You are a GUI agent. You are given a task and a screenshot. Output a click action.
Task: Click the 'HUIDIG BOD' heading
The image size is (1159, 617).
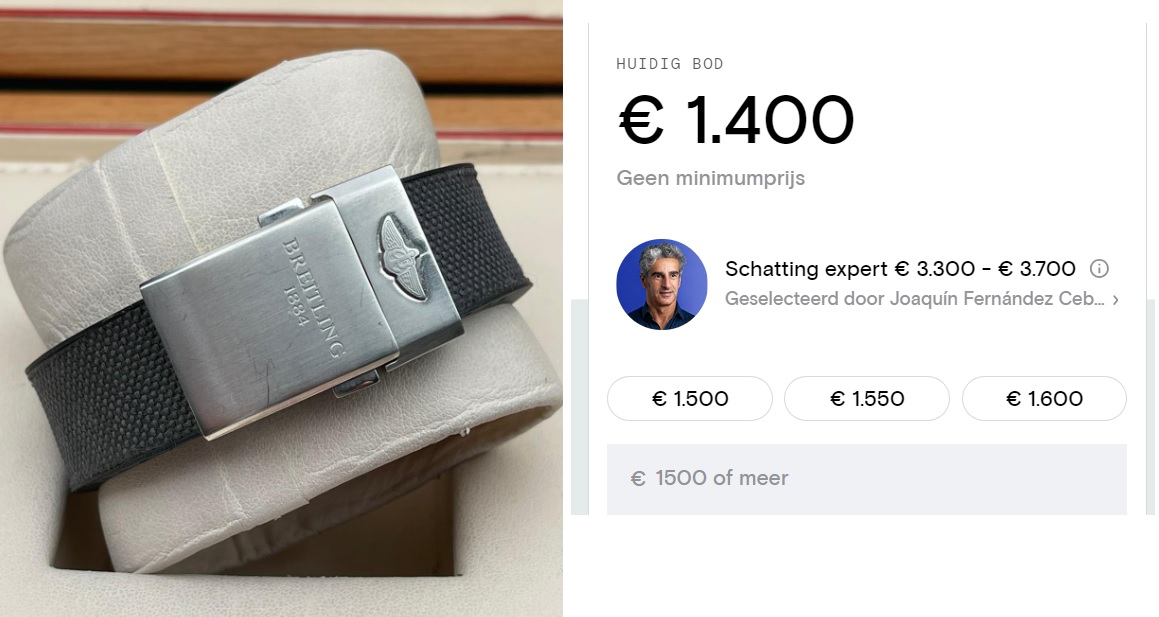pyautogui.click(x=670, y=64)
